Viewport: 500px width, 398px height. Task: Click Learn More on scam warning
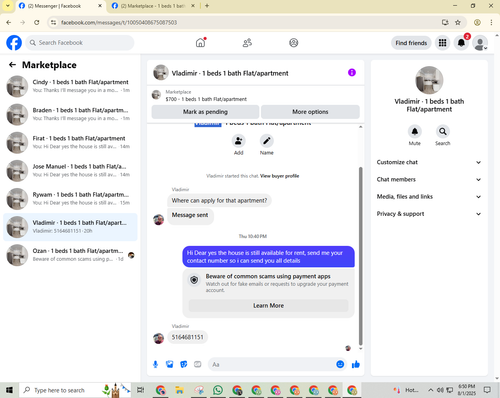[x=269, y=306]
